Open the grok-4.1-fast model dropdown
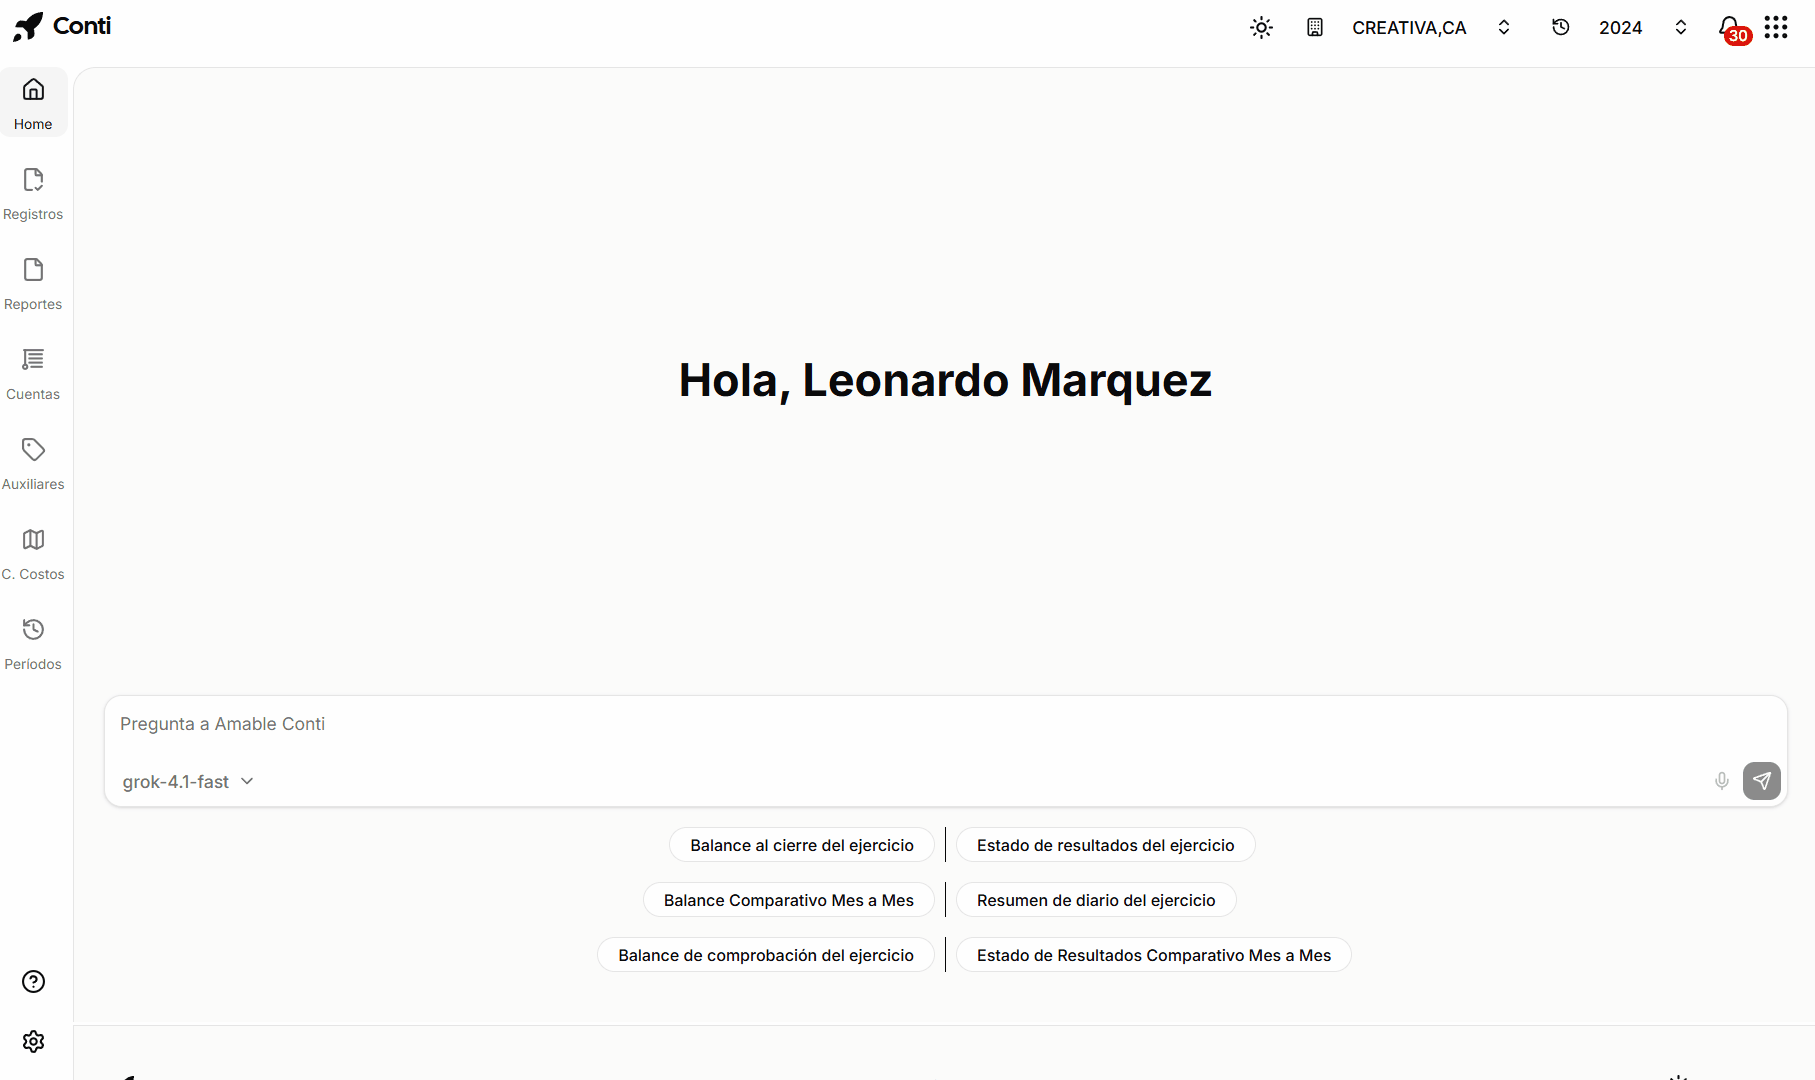 coord(188,782)
